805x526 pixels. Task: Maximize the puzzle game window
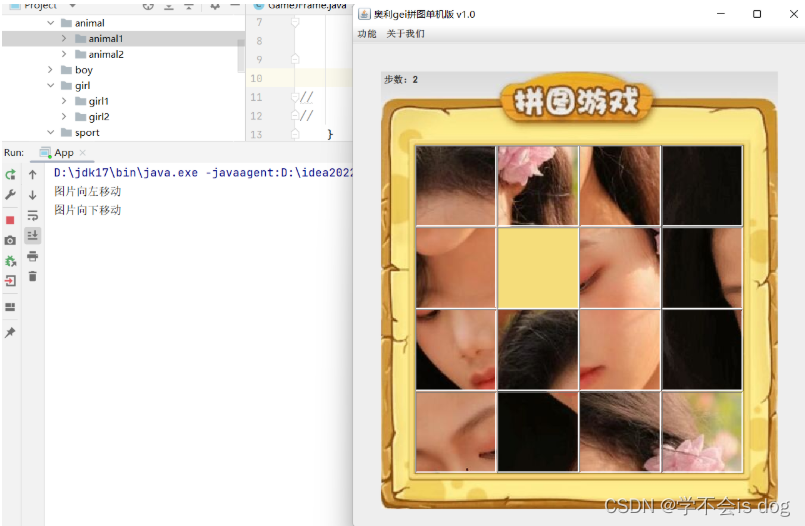[x=757, y=14]
